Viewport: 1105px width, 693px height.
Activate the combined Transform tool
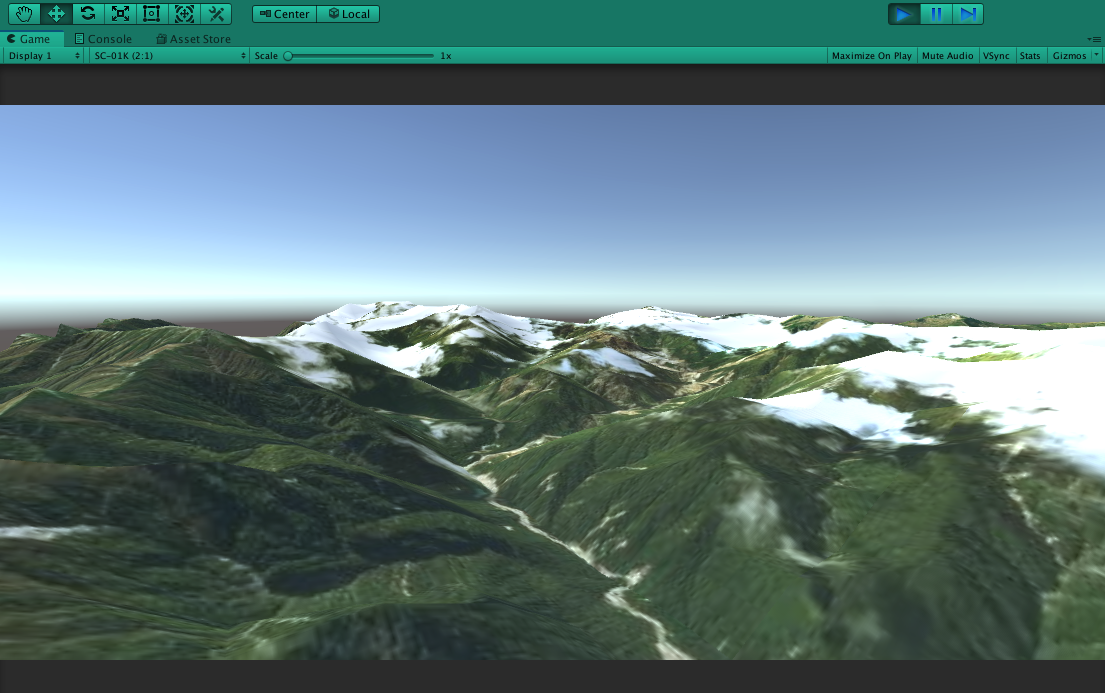coord(184,14)
